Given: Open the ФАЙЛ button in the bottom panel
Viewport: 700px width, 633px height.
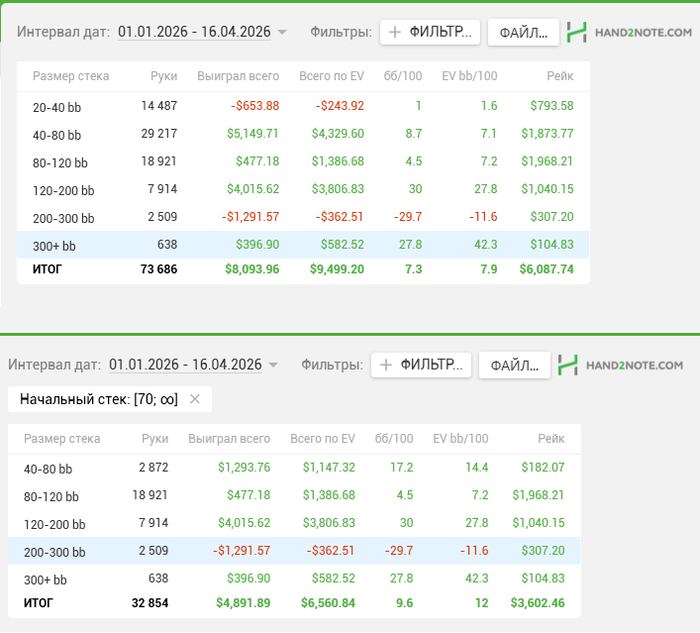Looking at the screenshot, I should (514, 366).
